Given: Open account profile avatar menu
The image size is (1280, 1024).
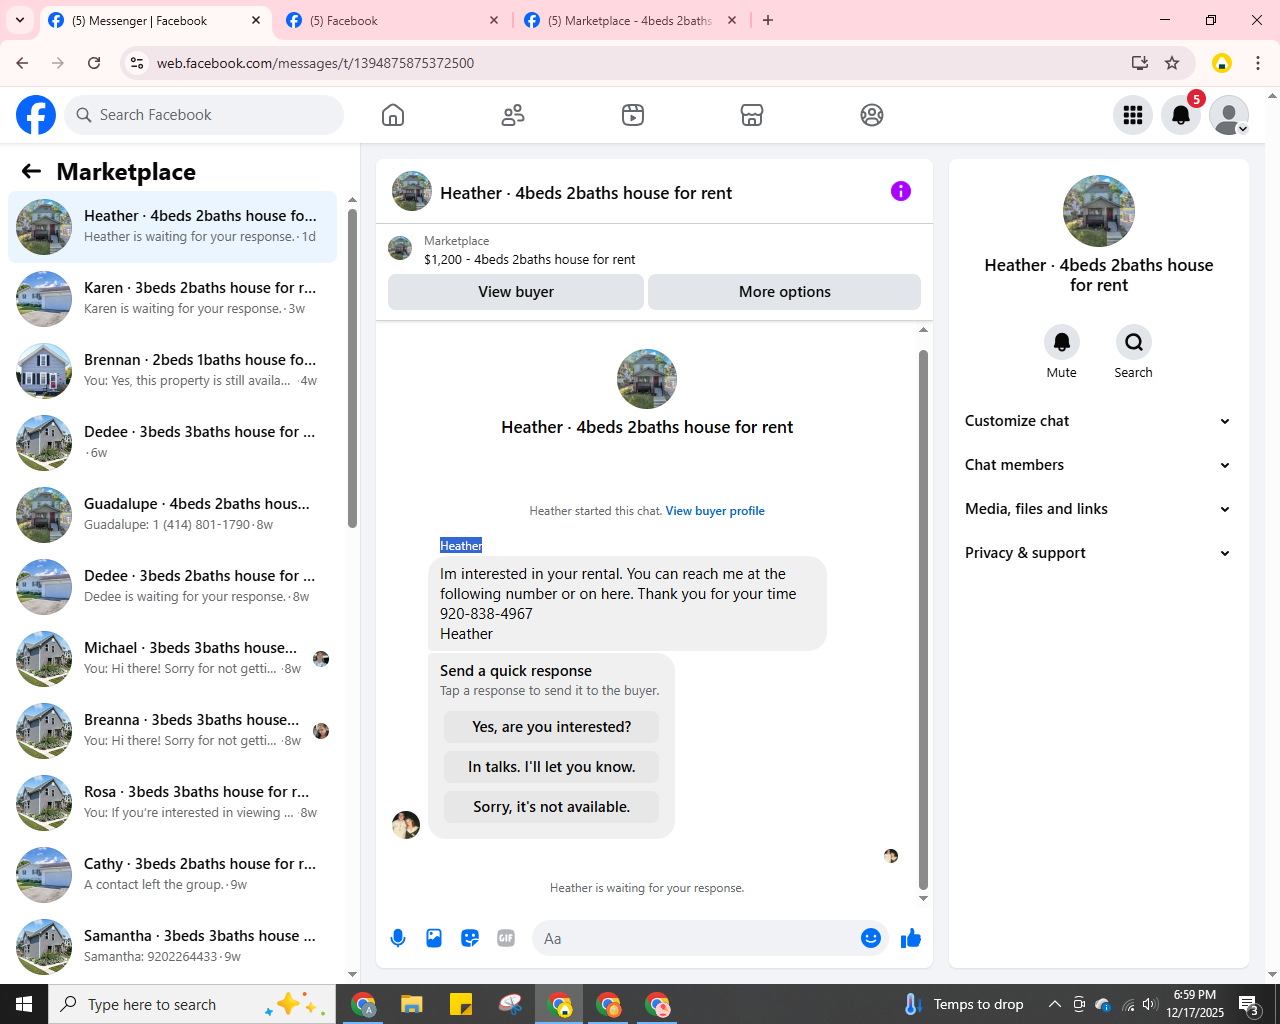Looking at the screenshot, I should click(x=1229, y=115).
